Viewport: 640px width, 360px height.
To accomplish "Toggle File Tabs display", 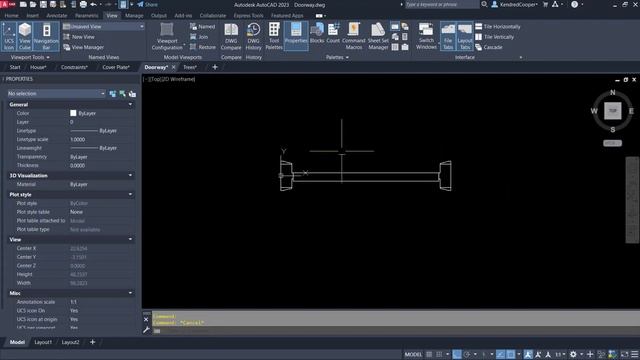I will pyautogui.click(x=448, y=36).
